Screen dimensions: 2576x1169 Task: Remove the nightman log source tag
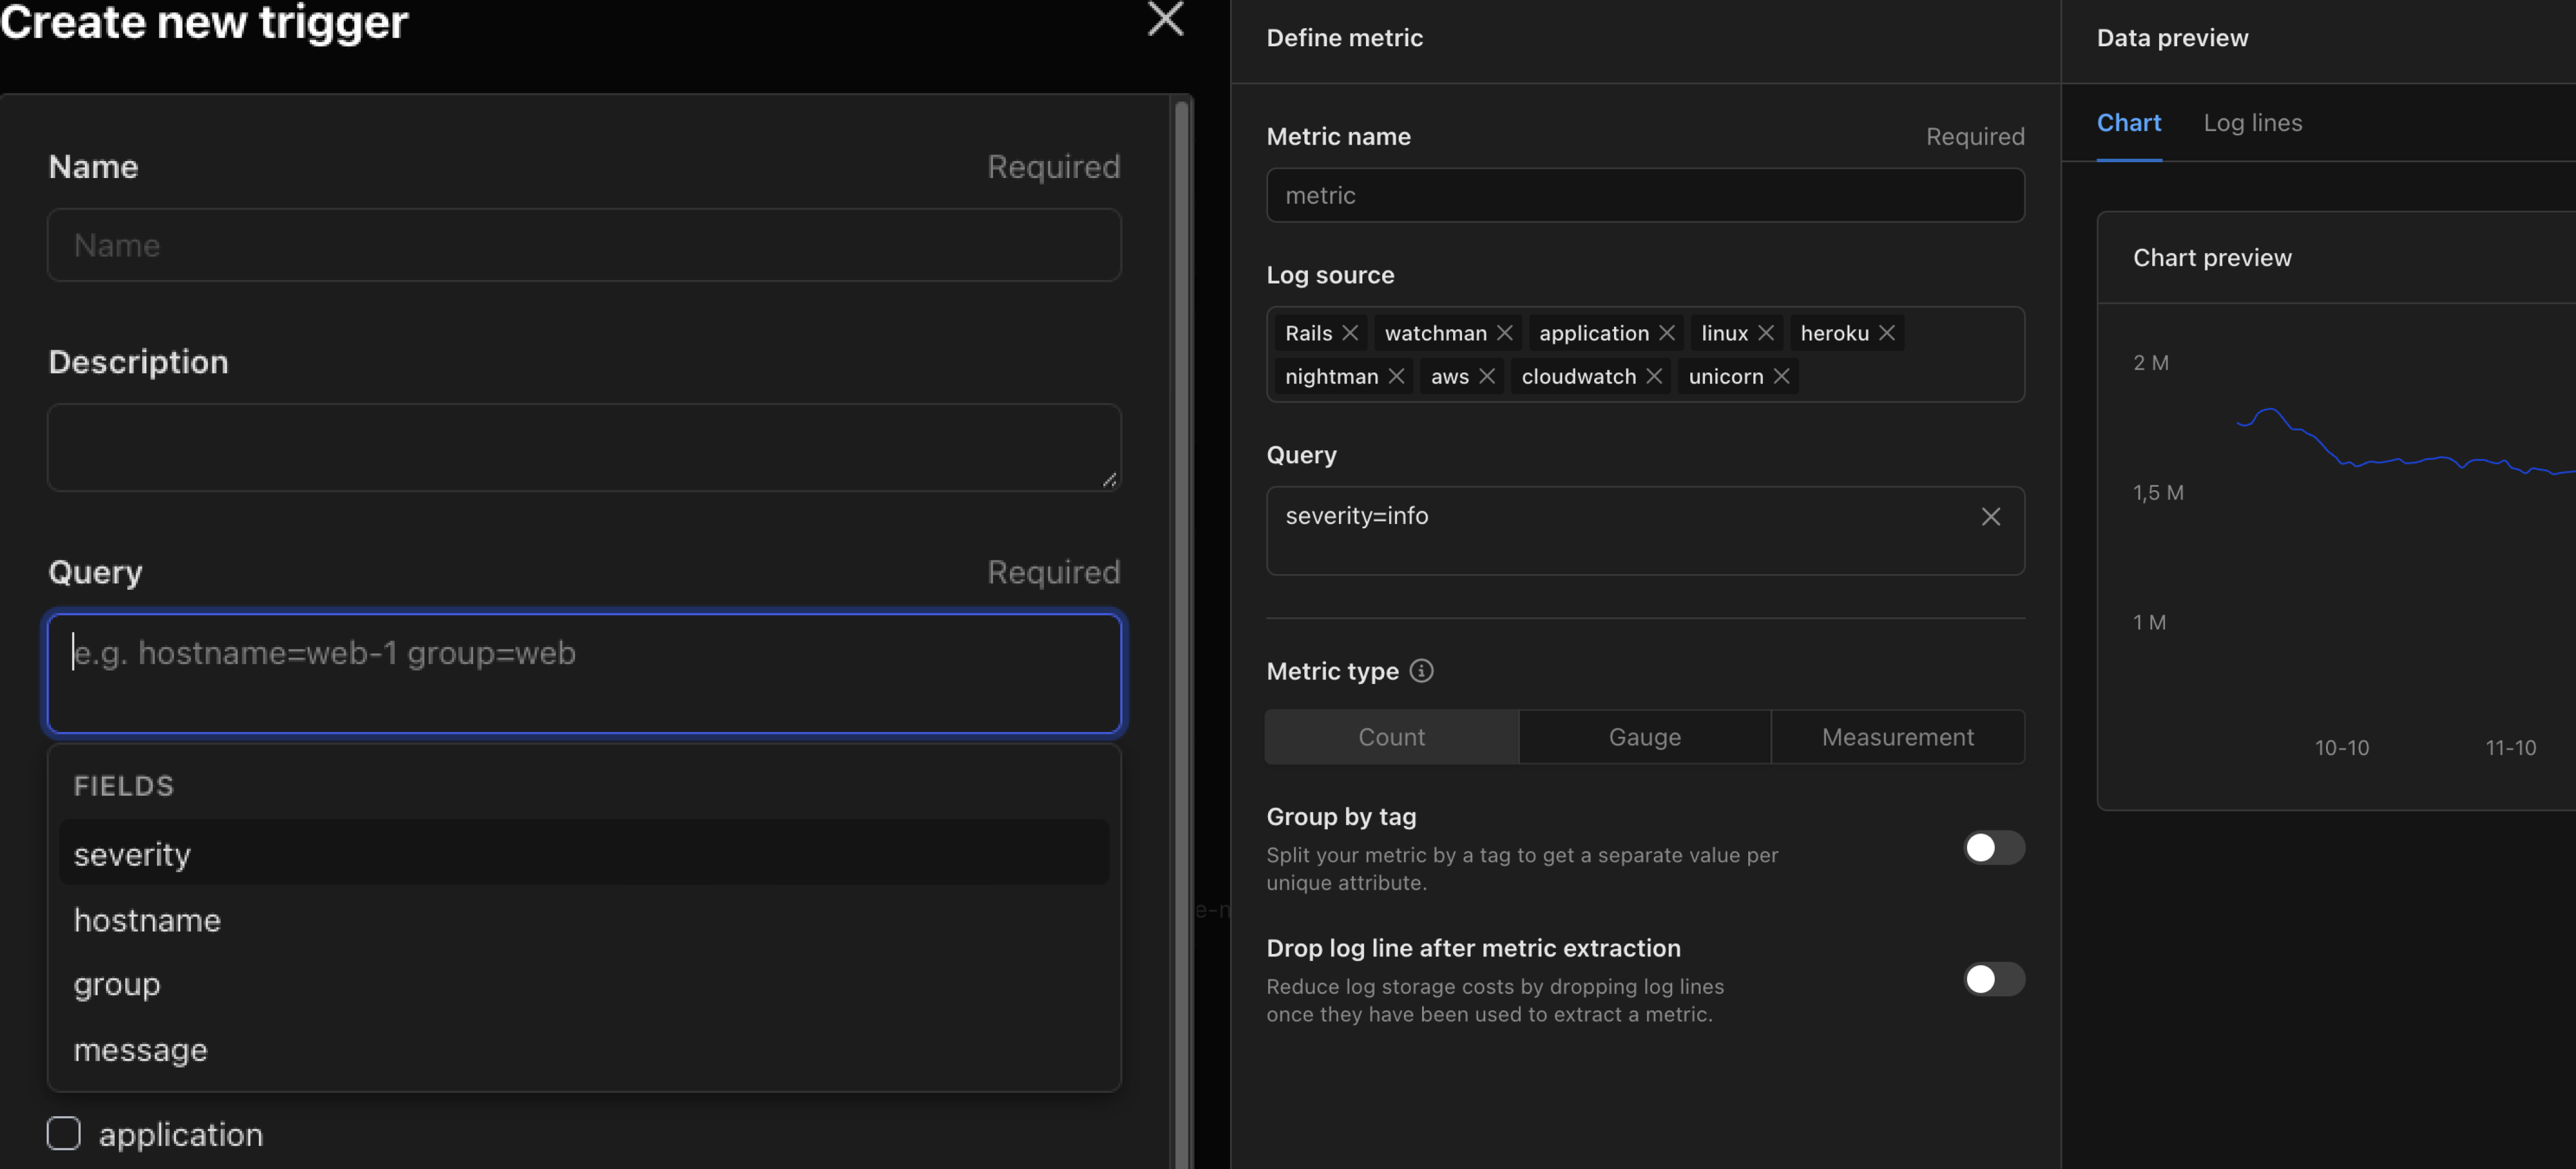(1397, 376)
